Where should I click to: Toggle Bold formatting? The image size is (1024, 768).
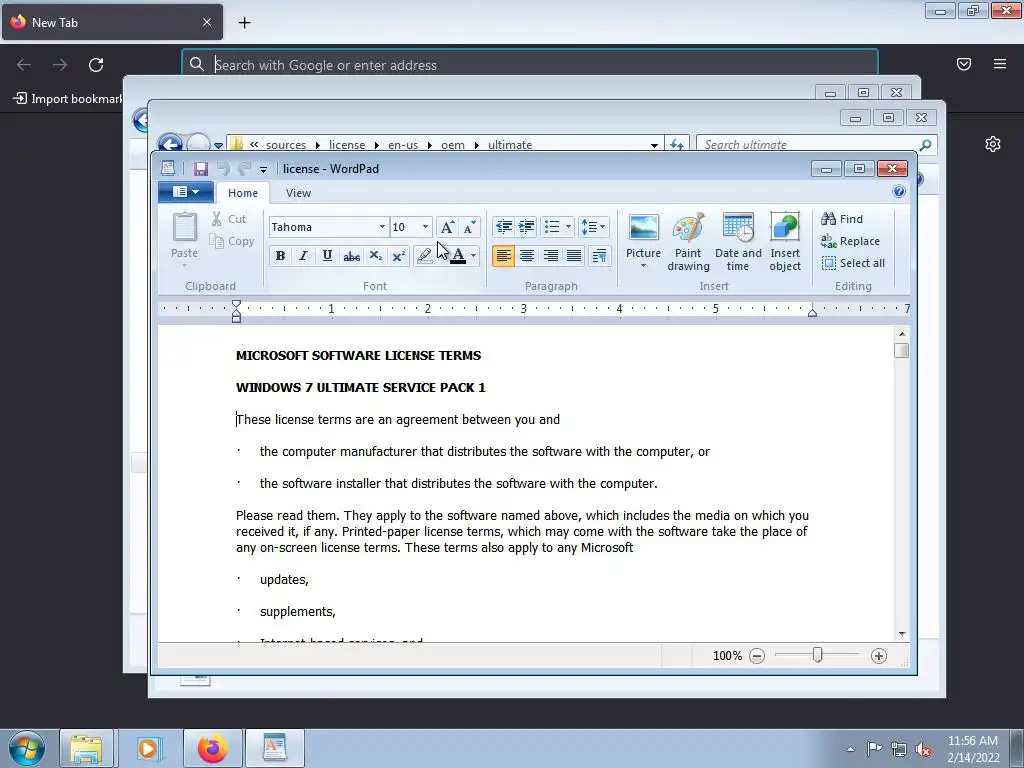pyautogui.click(x=280, y=255)
